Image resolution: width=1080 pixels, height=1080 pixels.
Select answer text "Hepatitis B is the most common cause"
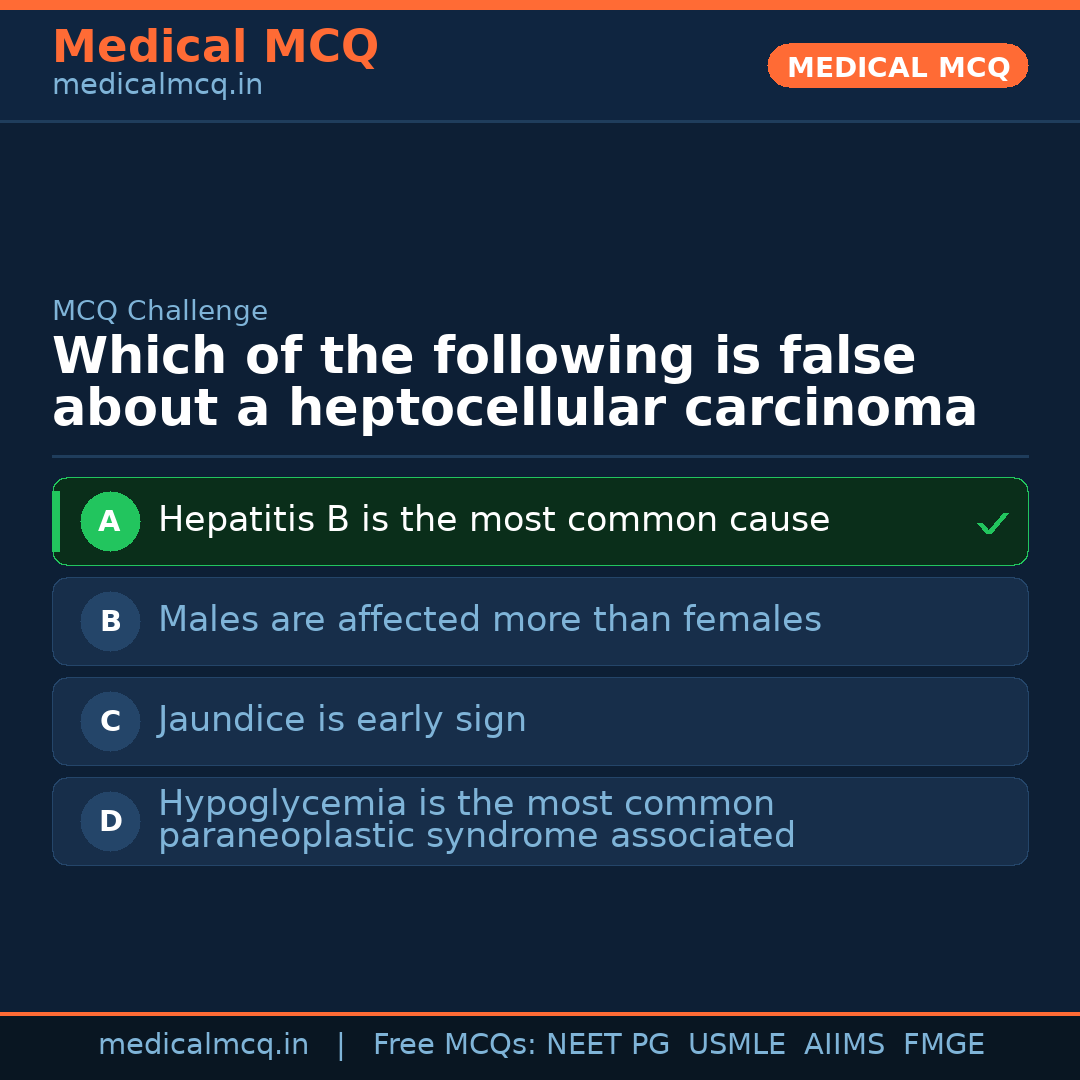point(494,520)
